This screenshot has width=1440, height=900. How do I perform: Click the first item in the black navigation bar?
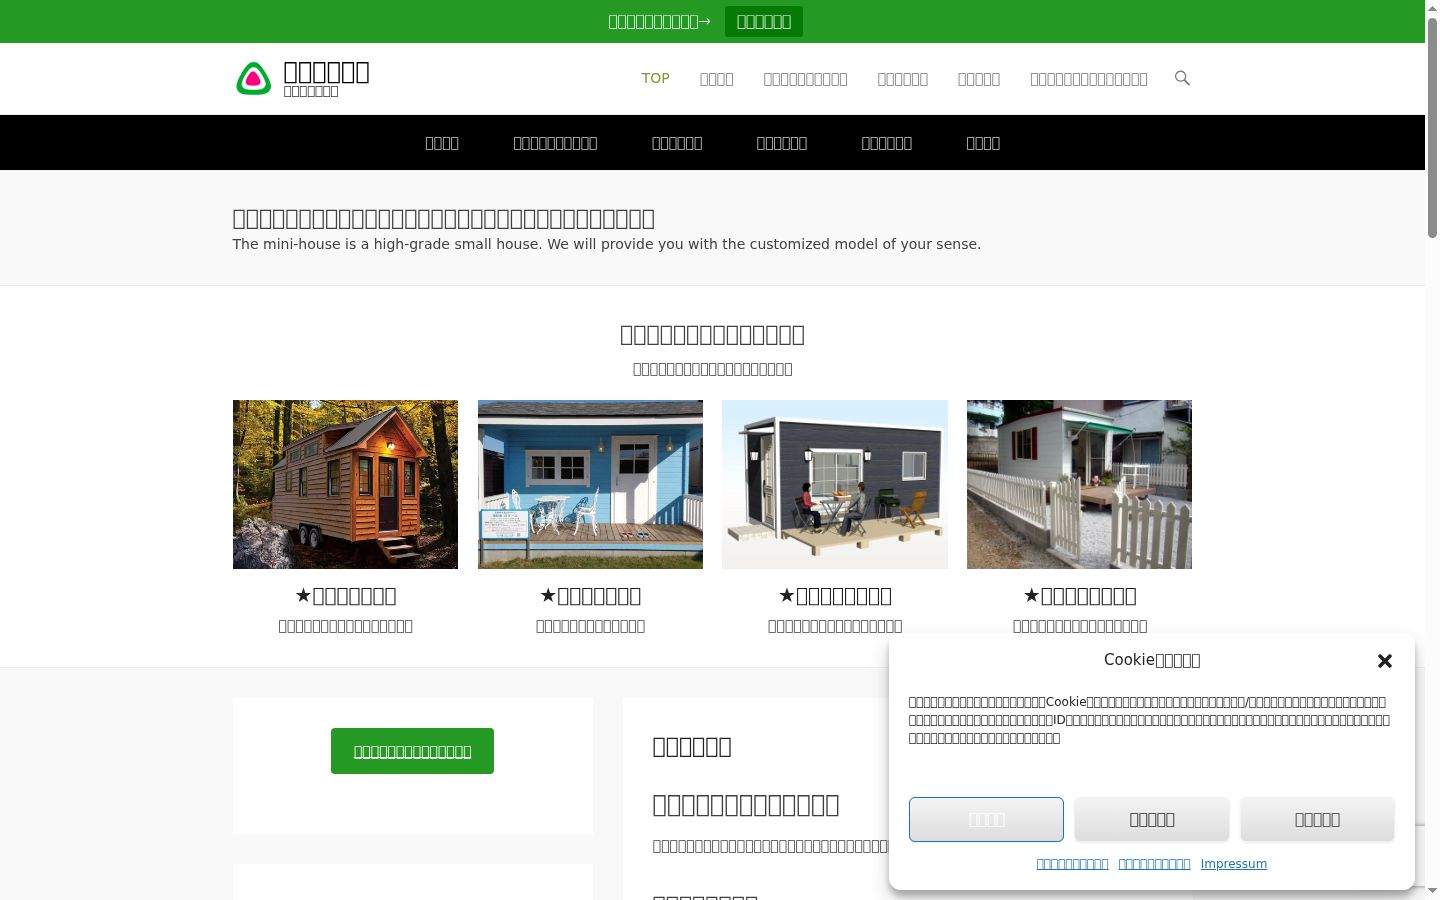pos(442,143)
